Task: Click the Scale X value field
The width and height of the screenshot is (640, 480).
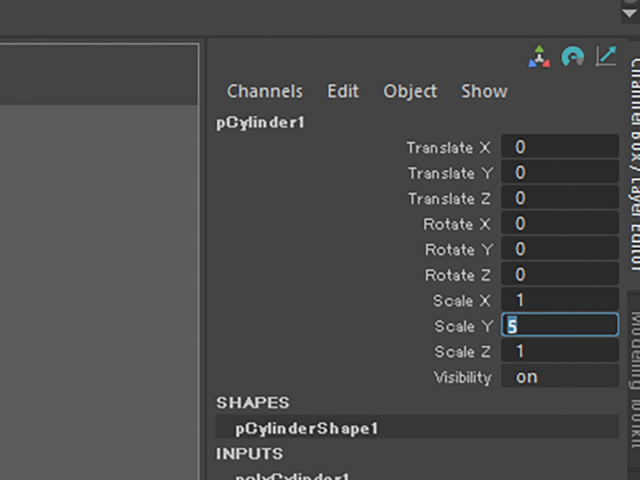Action: point(560,300)
